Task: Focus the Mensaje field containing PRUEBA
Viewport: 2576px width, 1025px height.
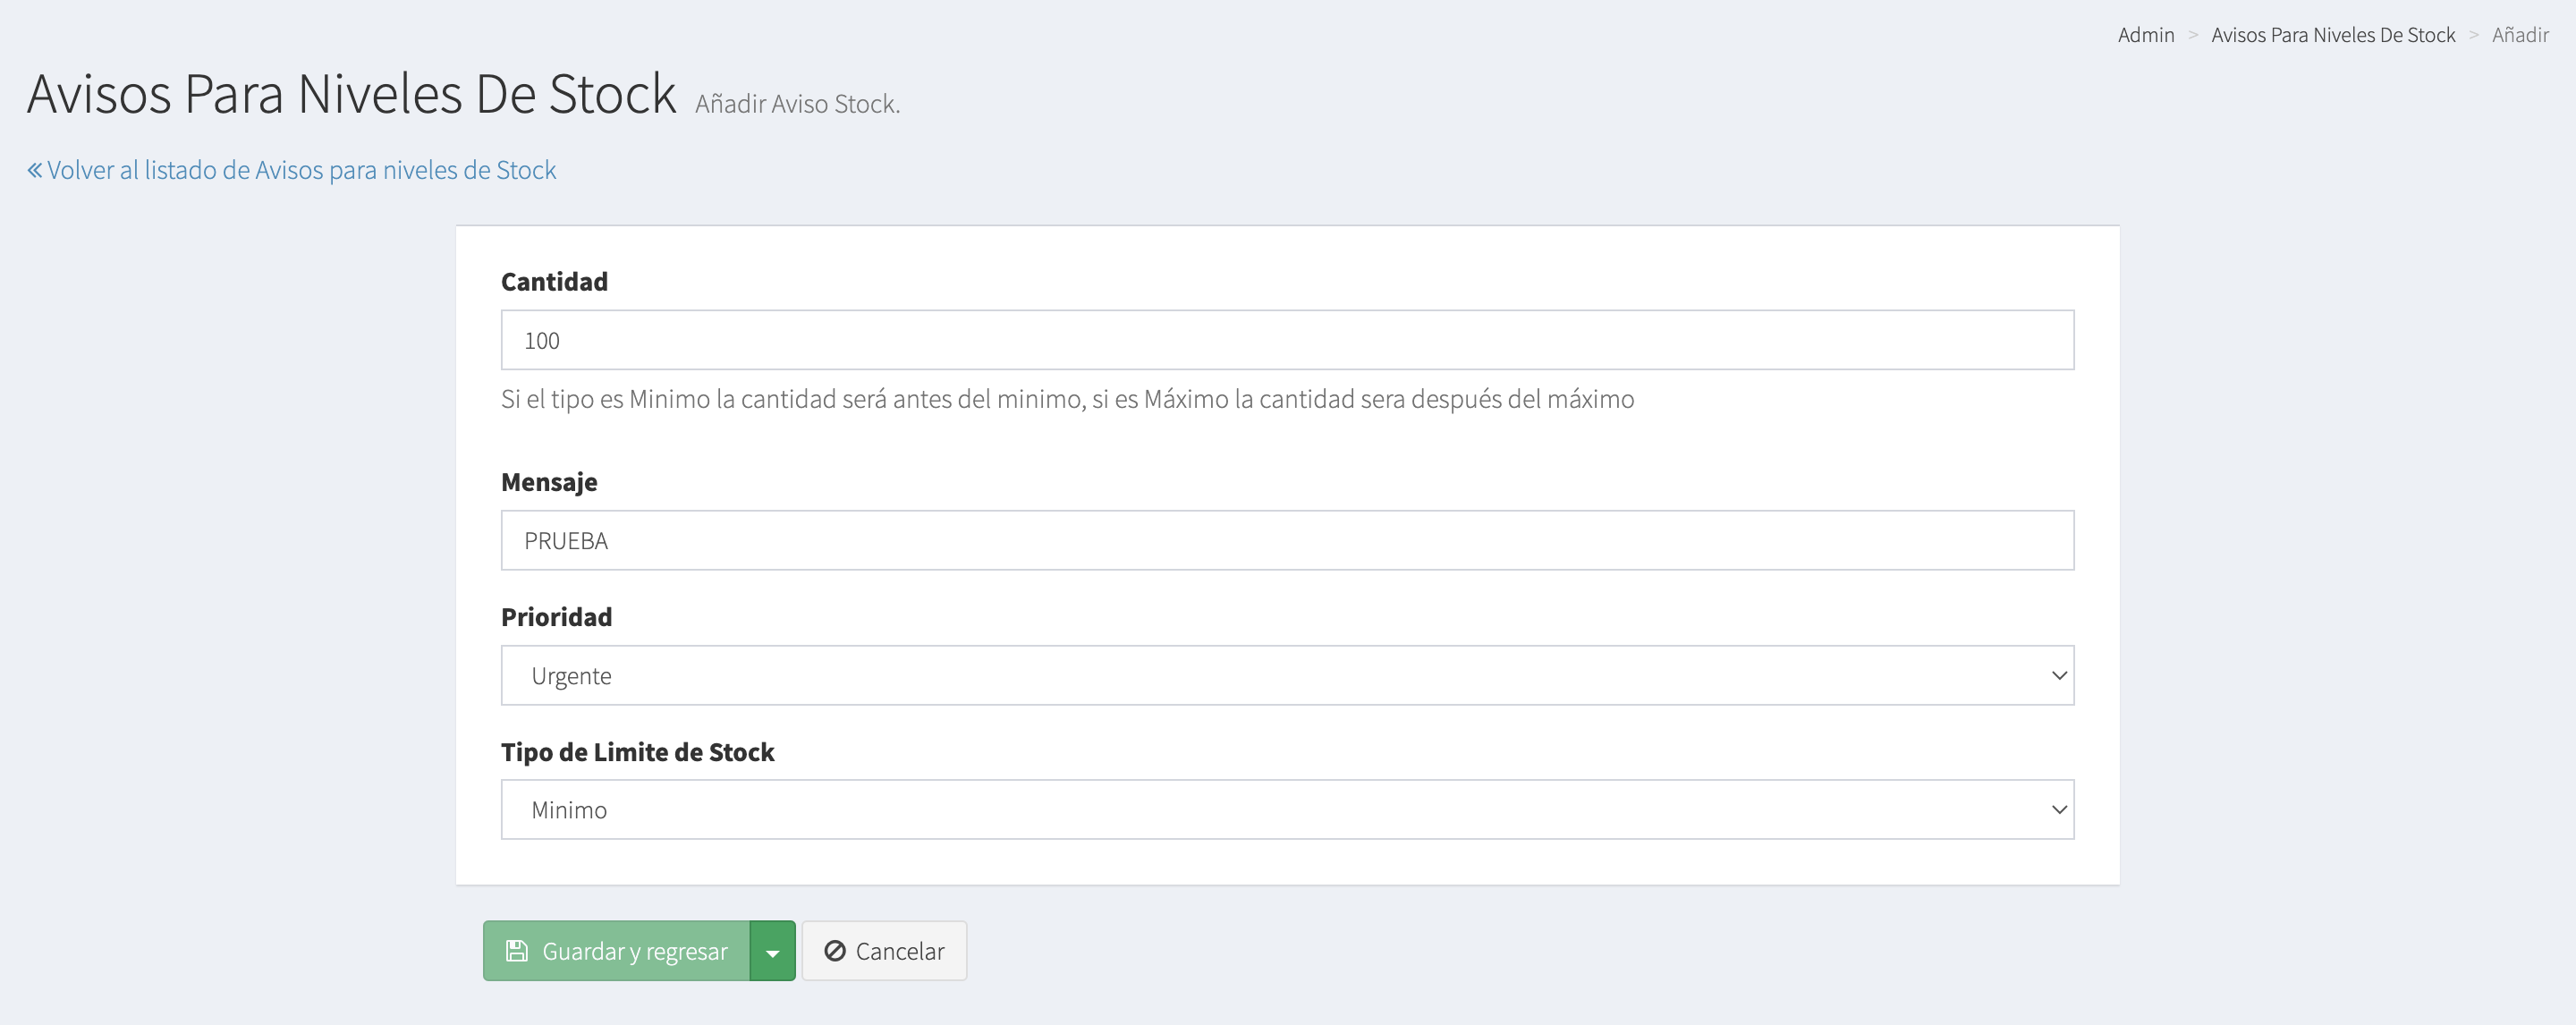Action: [x=1286, y=540]
